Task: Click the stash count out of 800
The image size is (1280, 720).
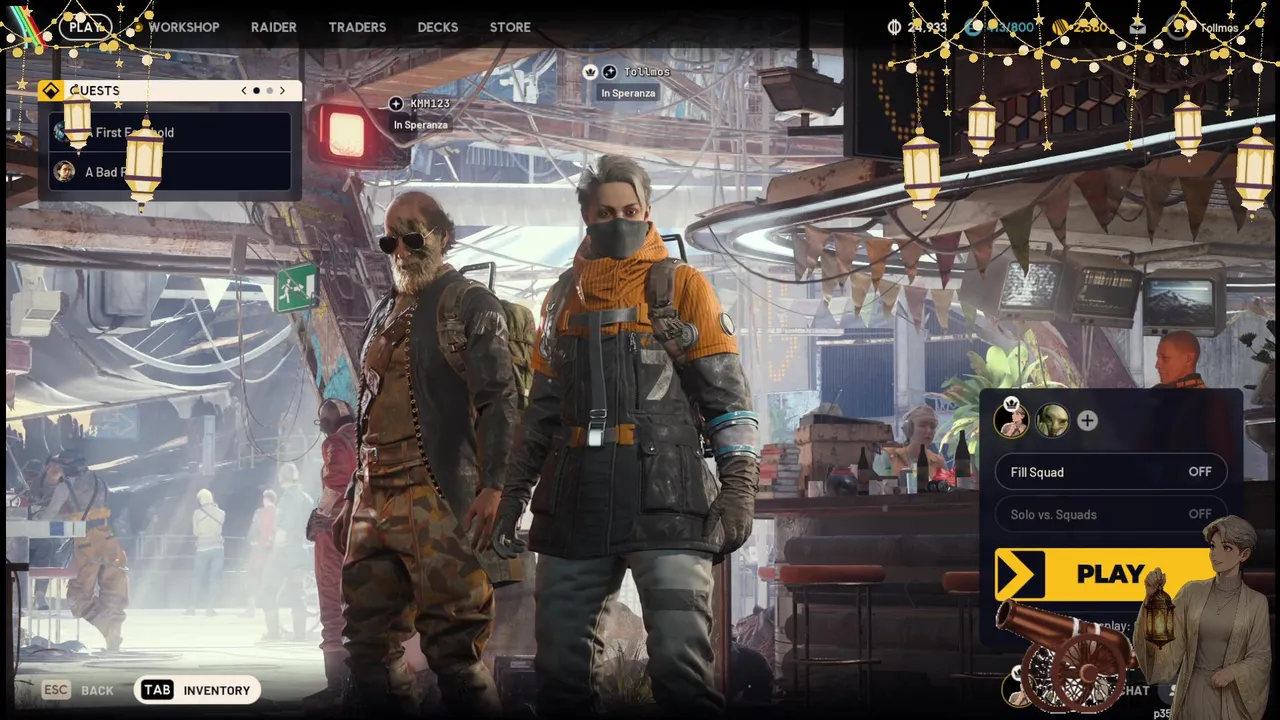Action: tap(1010, 27)
